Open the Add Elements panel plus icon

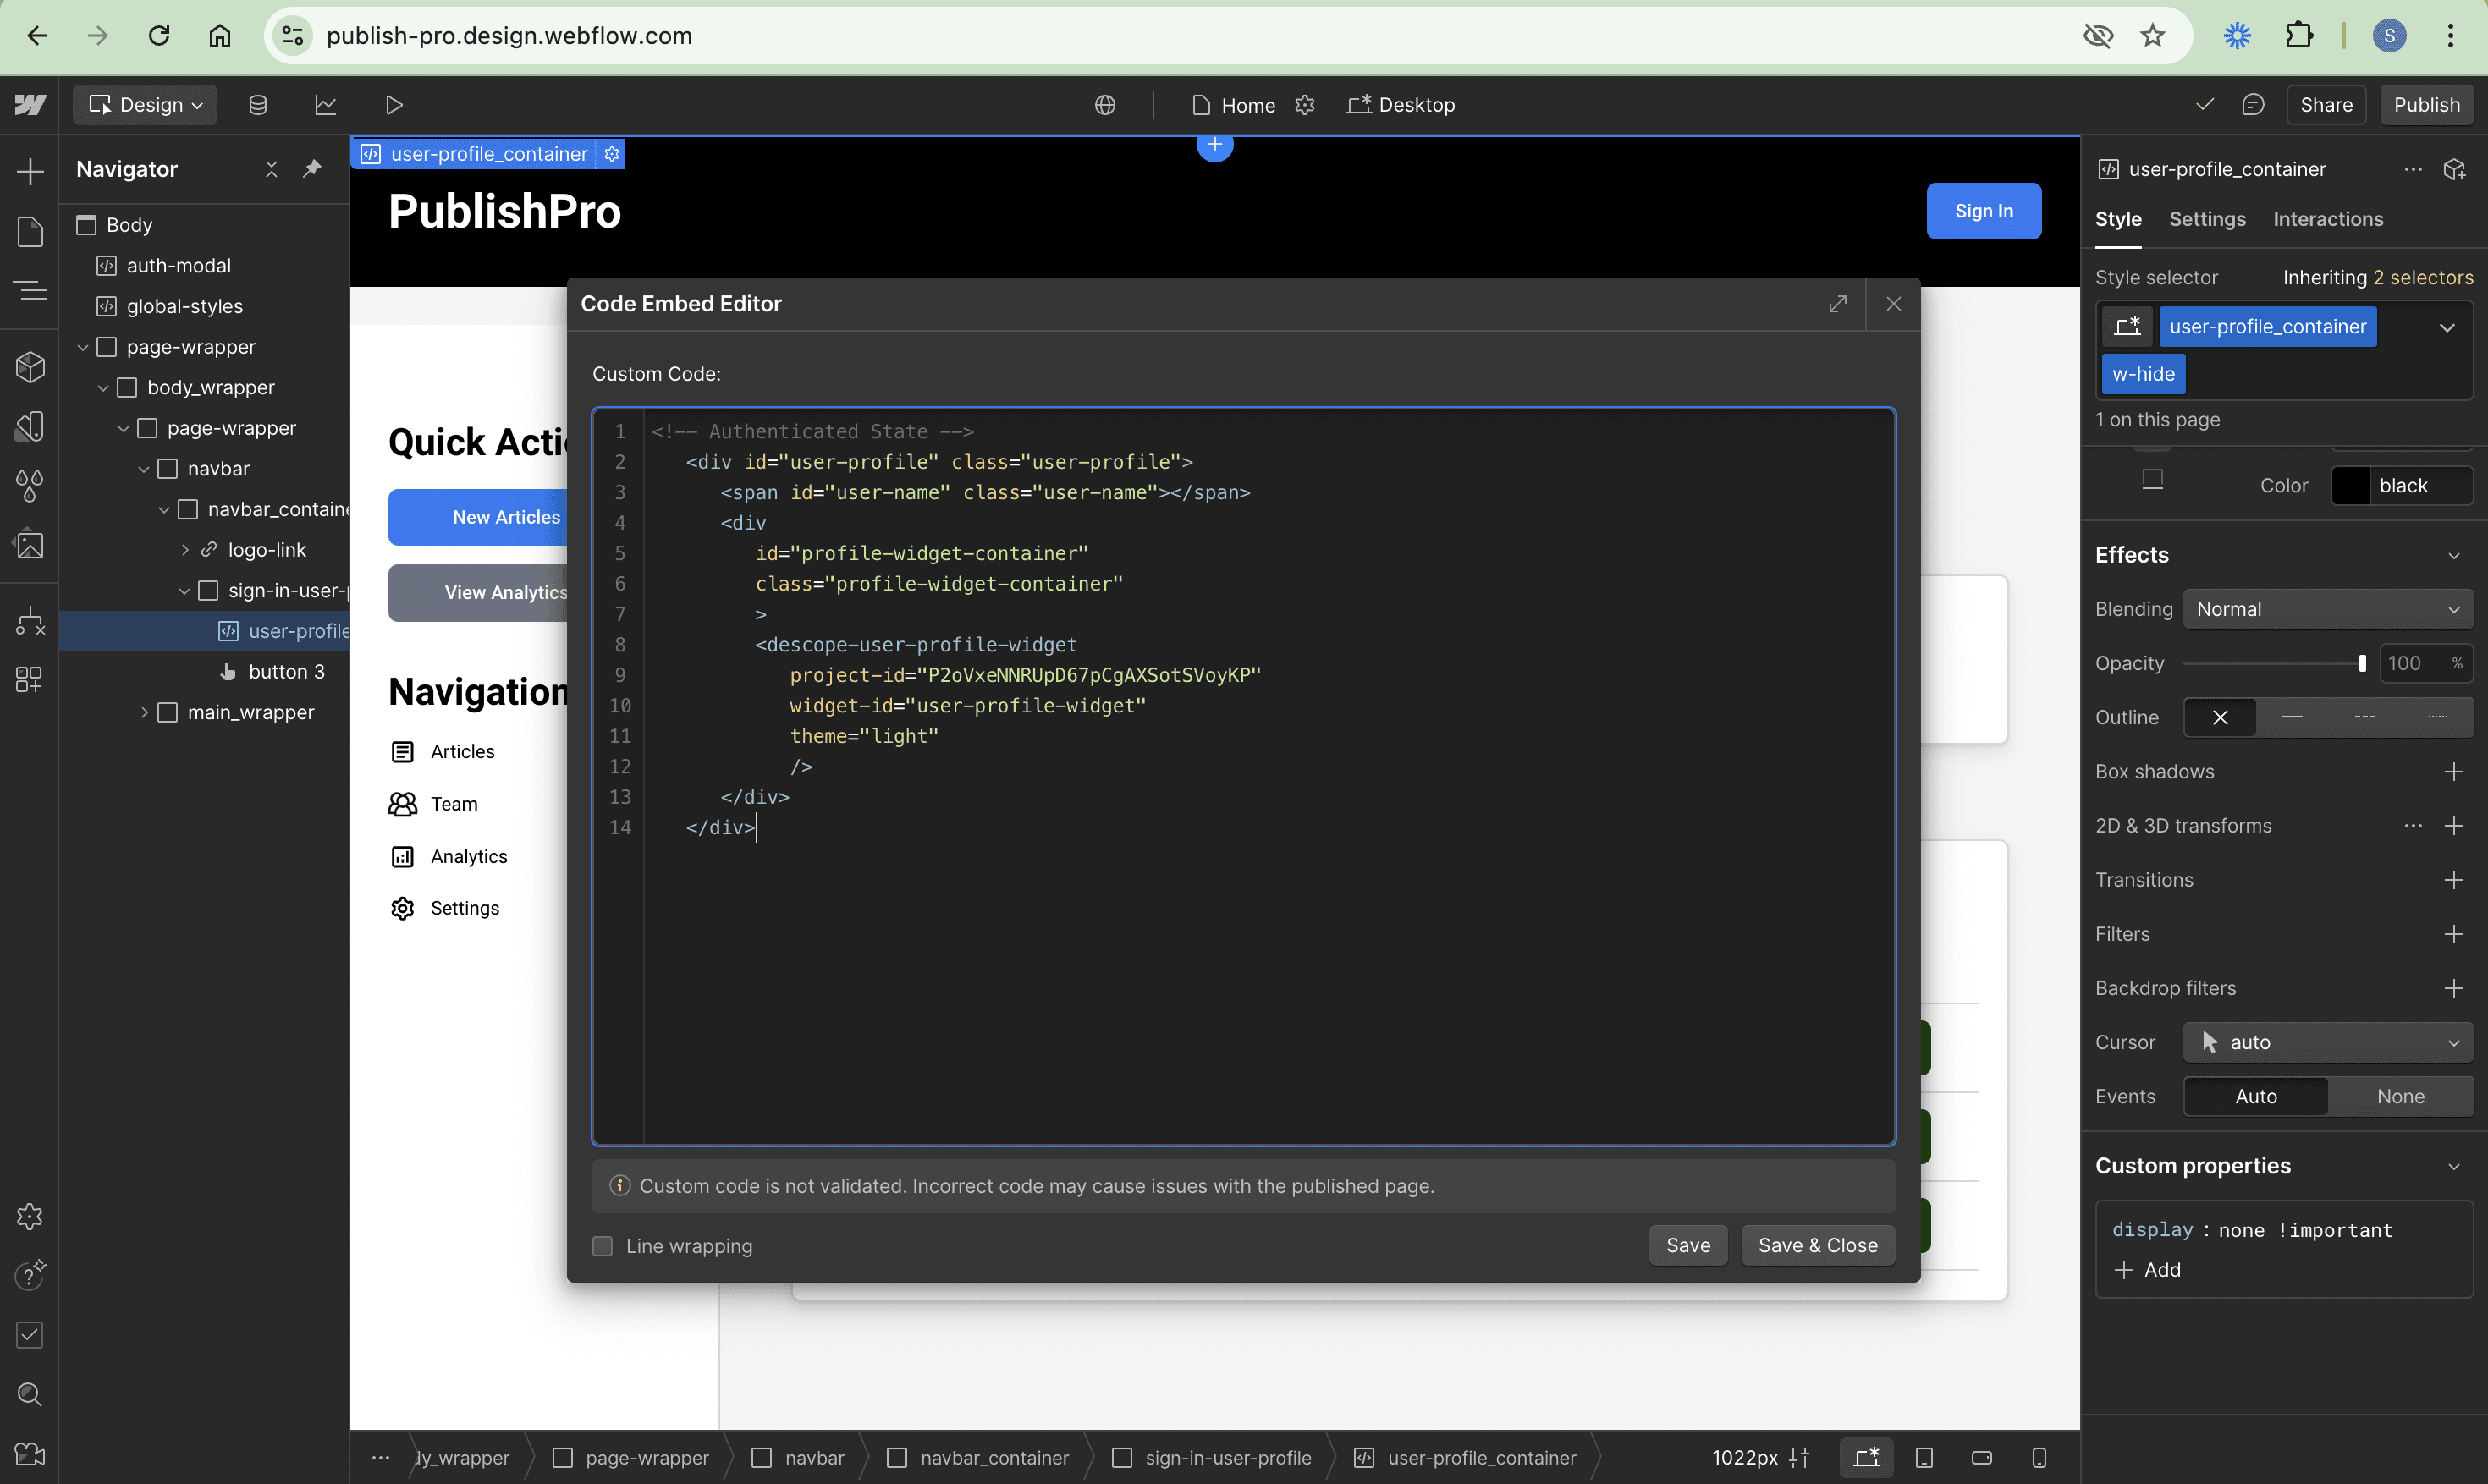(30, 171)
